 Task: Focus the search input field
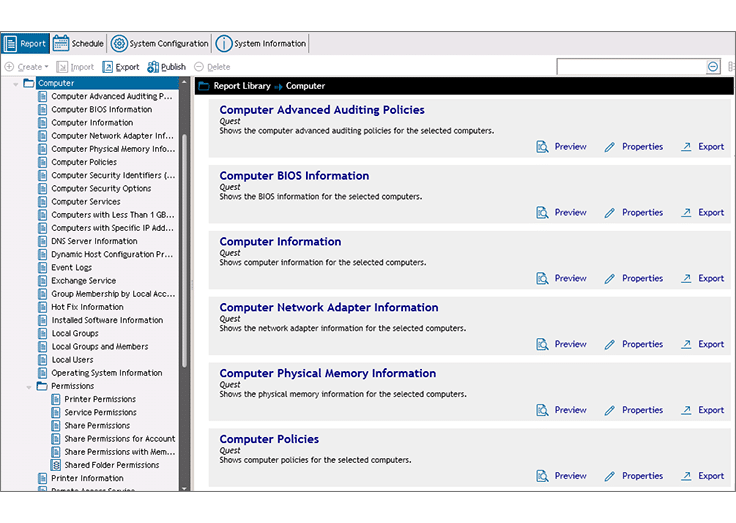(630, 67)
